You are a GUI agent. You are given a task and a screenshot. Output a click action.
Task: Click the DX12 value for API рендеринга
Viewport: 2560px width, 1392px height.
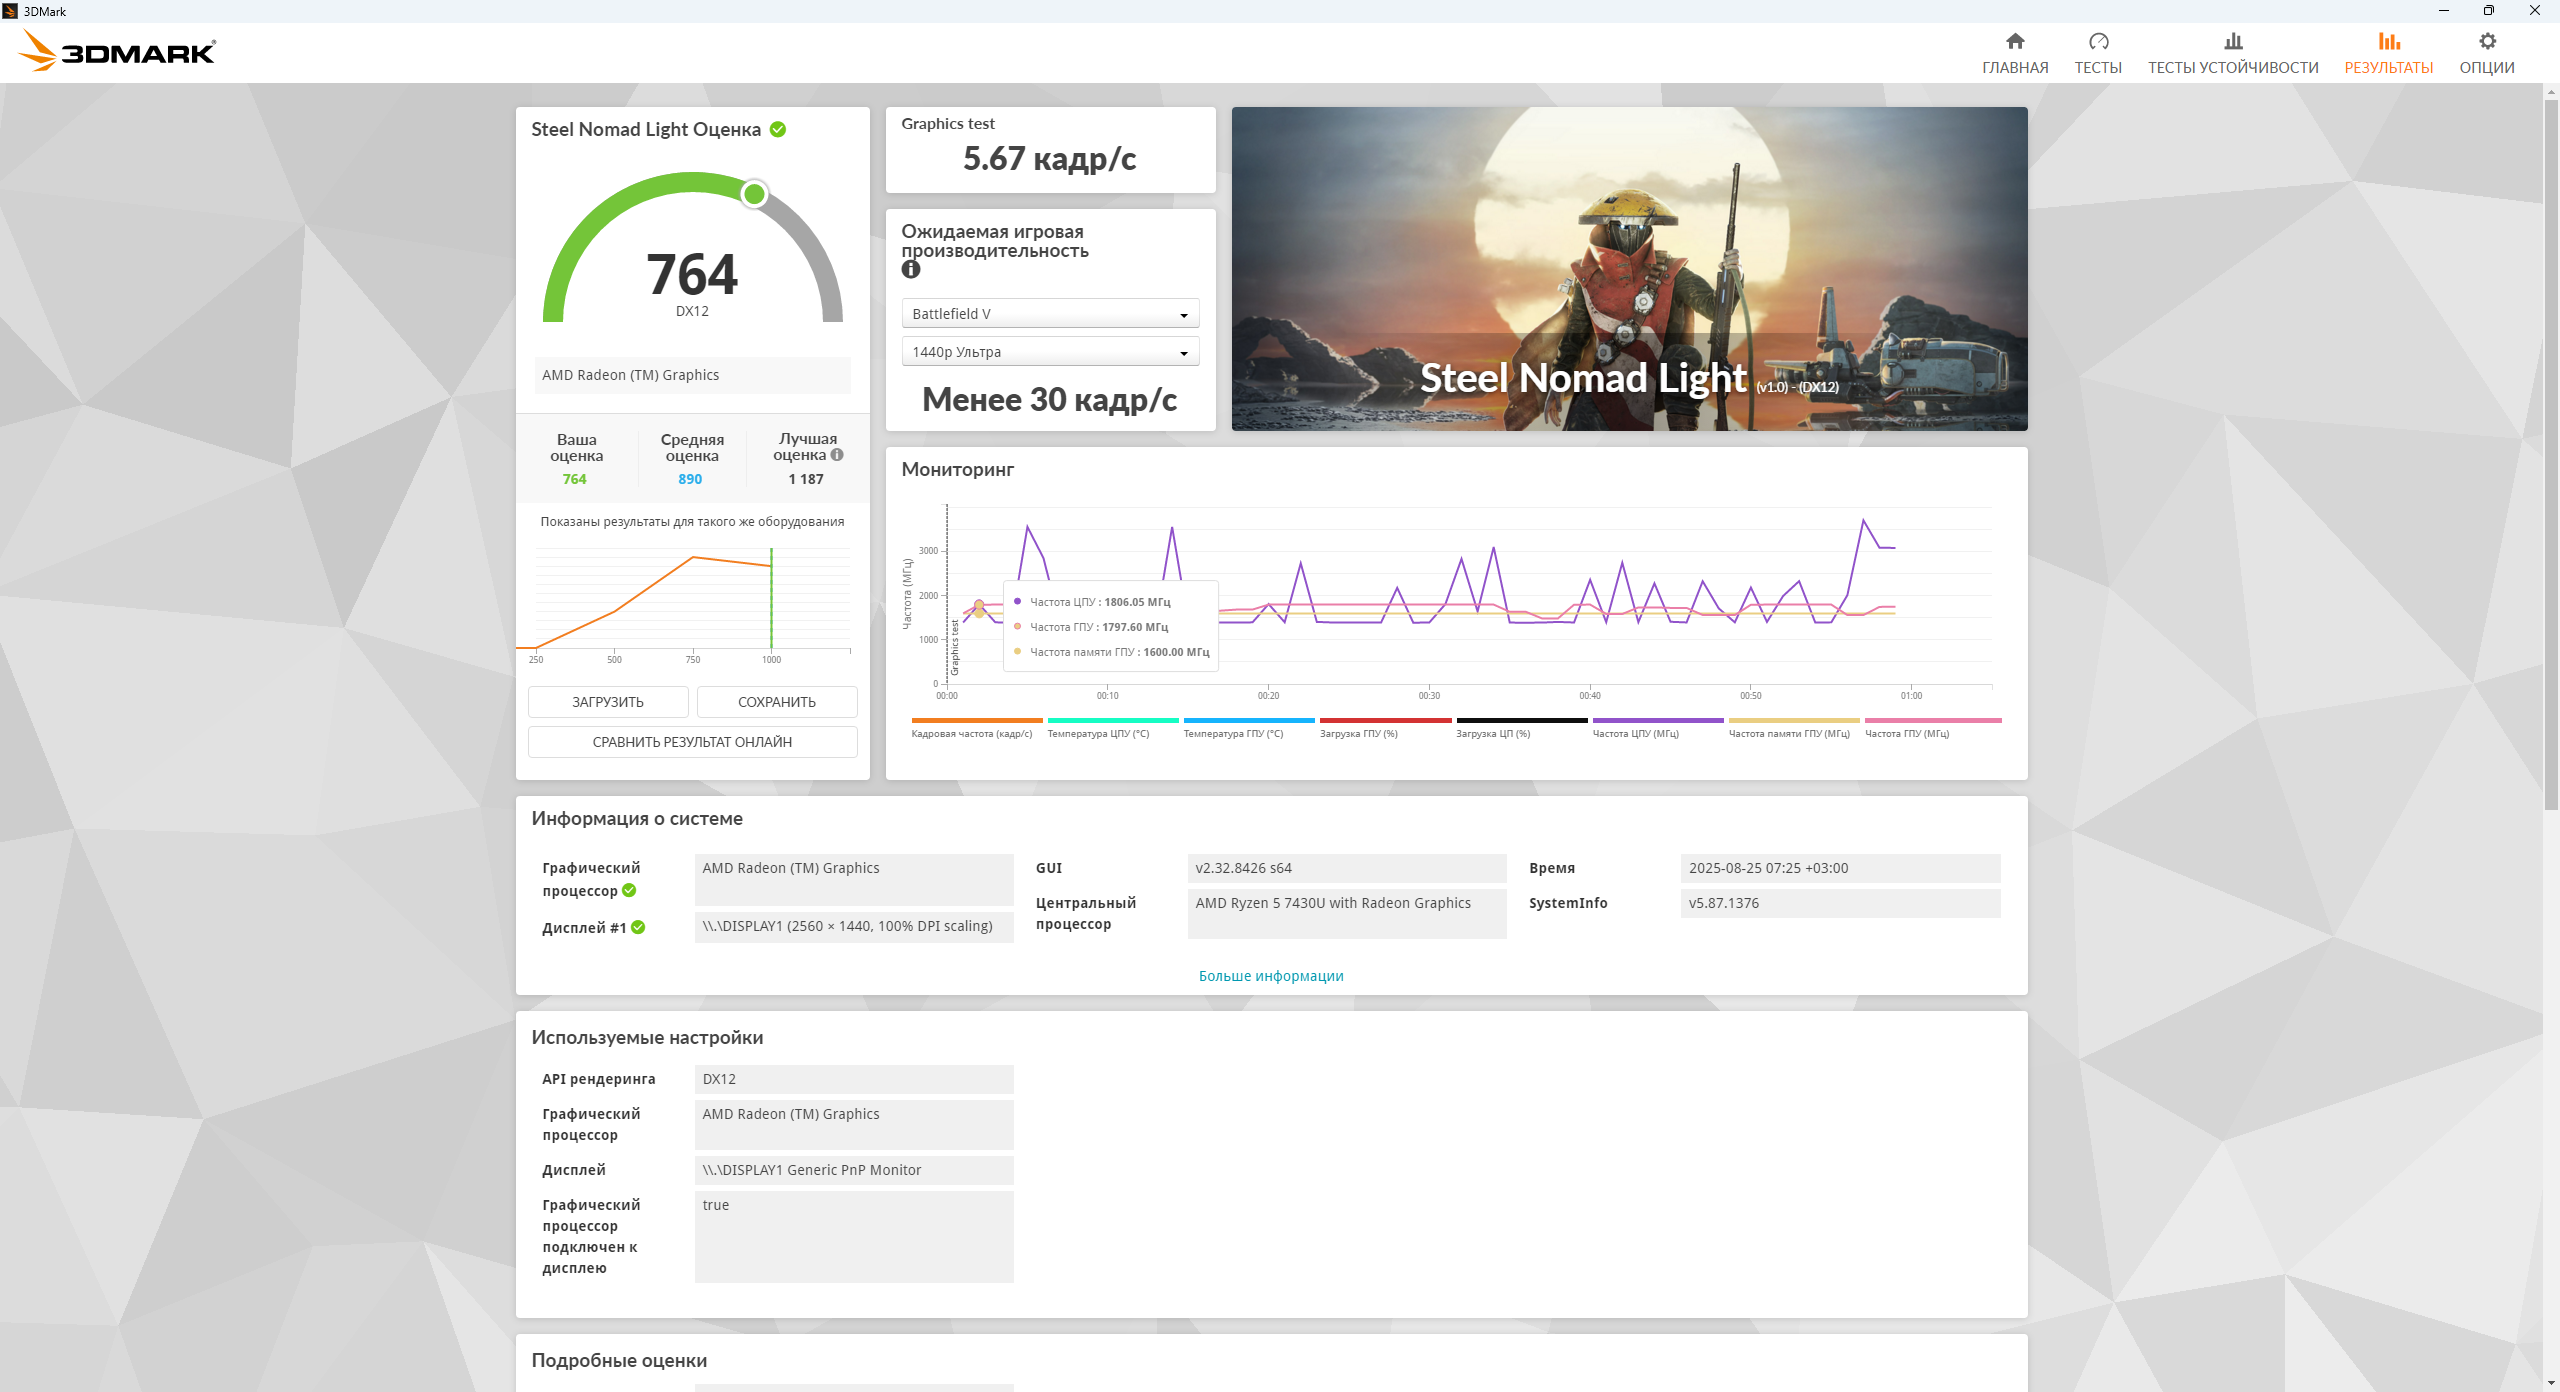[854, 1079]
